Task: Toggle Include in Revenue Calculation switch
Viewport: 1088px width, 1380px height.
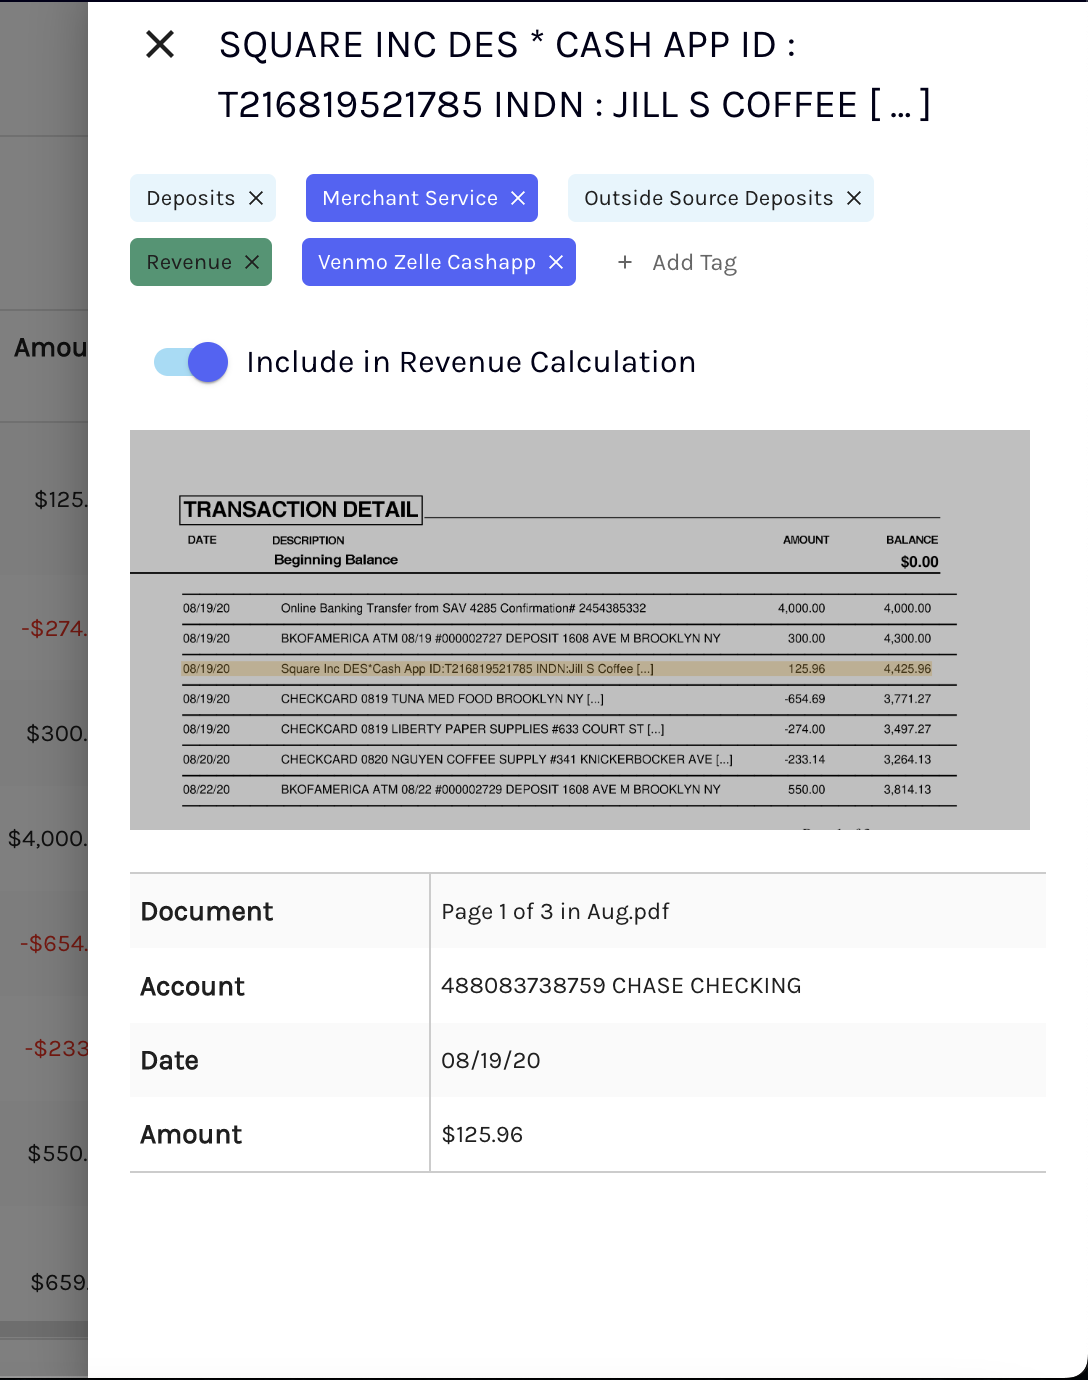Action: pos(191,362)
